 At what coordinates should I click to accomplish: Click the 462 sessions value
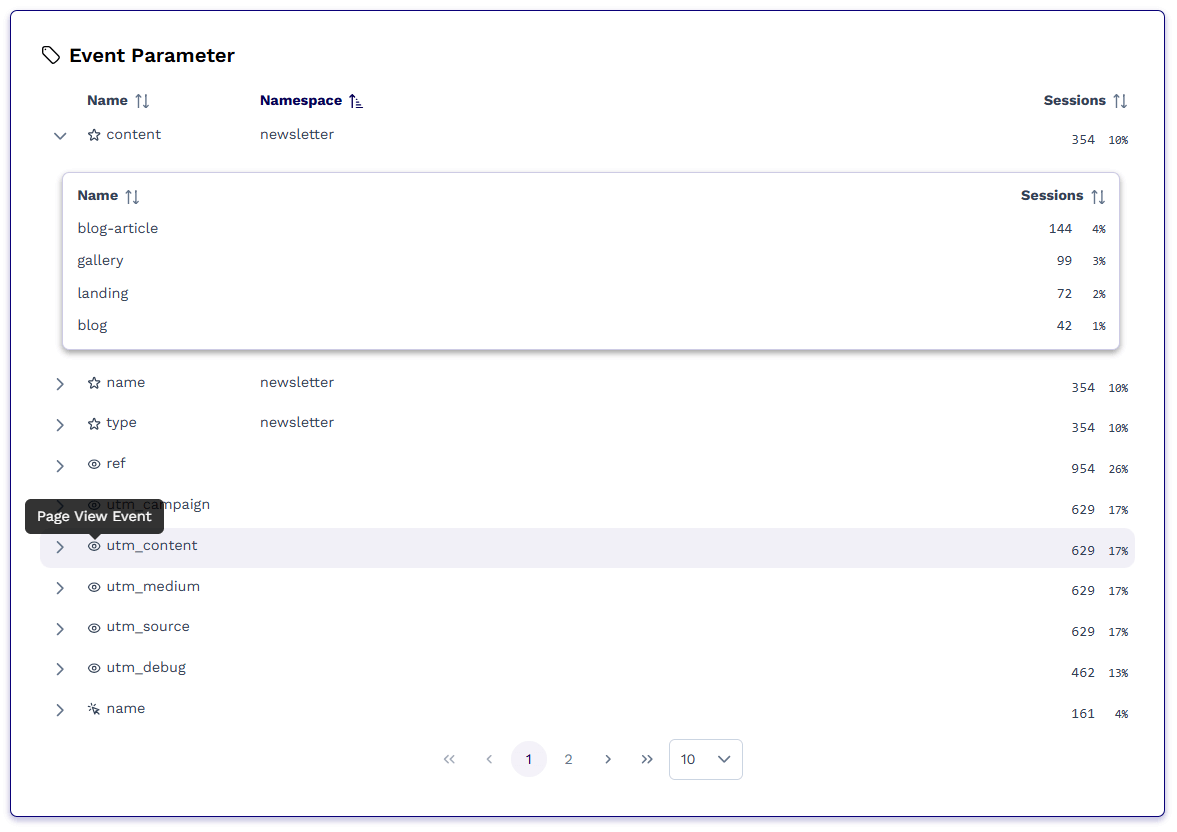(1082, 673)
